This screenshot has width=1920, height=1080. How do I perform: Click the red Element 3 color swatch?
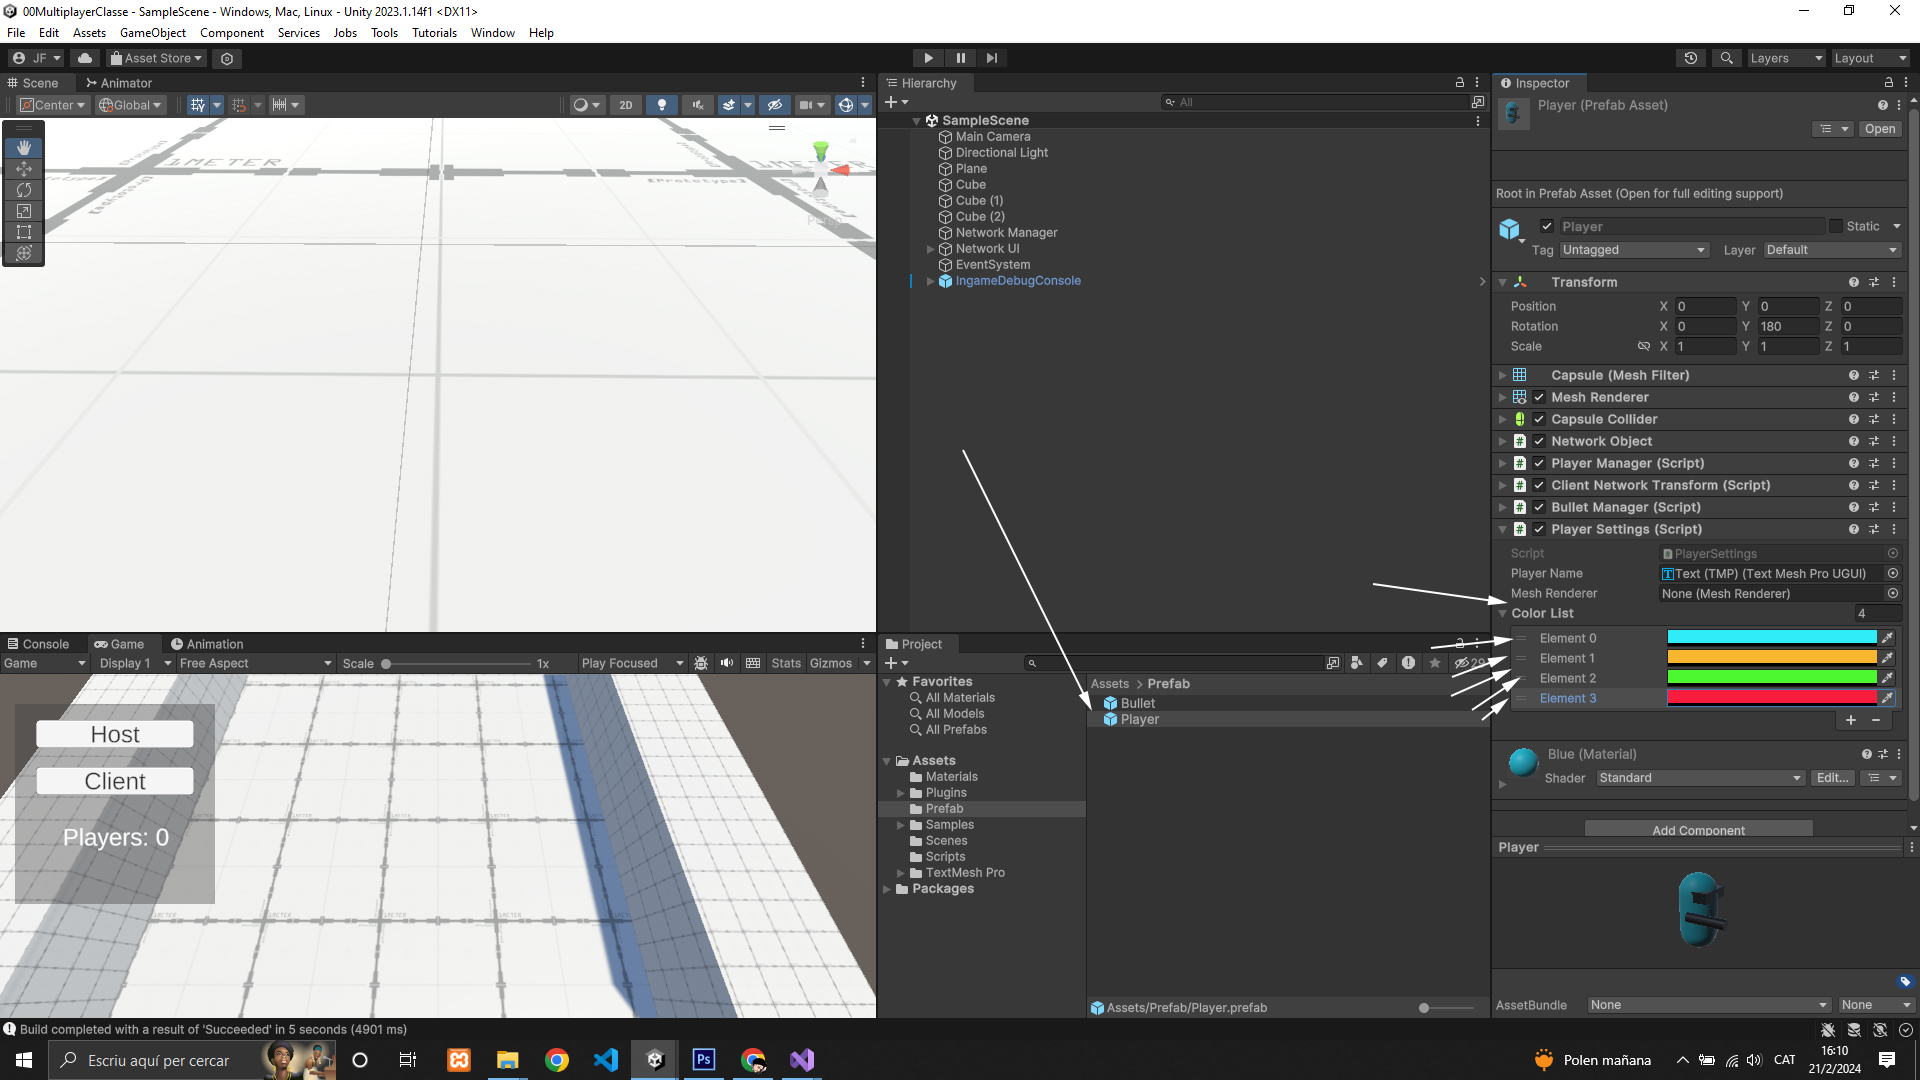click(x=1771, y=698)
